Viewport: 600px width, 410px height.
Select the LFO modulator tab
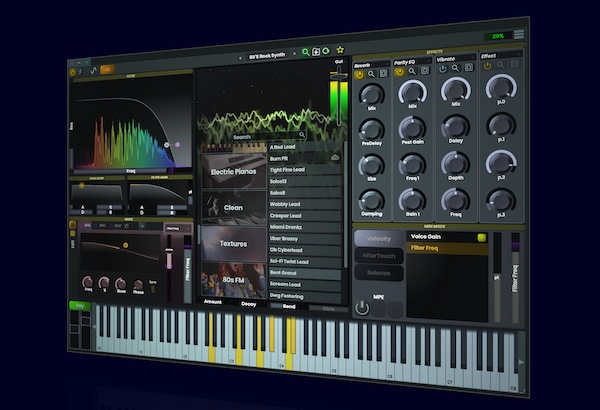coord(87,225)
